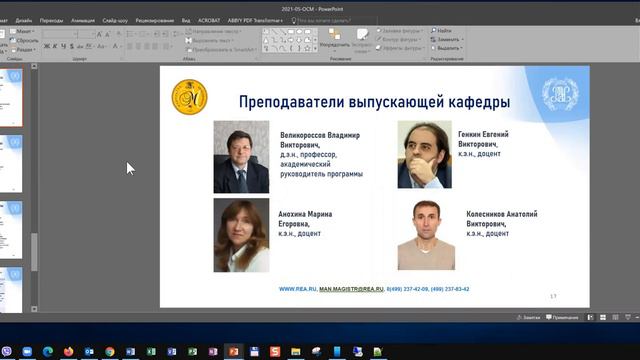Click MAN.MAGISTR@REA.RU email link
640x360 pixels.
point(351,289)
